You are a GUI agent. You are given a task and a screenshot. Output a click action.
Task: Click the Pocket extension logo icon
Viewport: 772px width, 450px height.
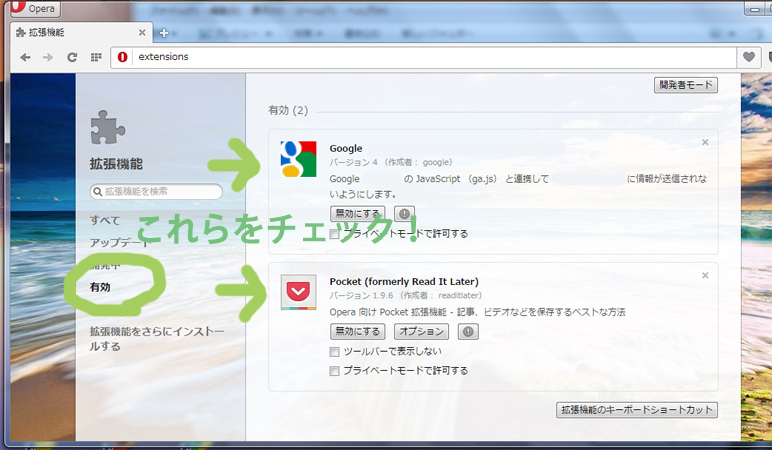click(298, 291)
